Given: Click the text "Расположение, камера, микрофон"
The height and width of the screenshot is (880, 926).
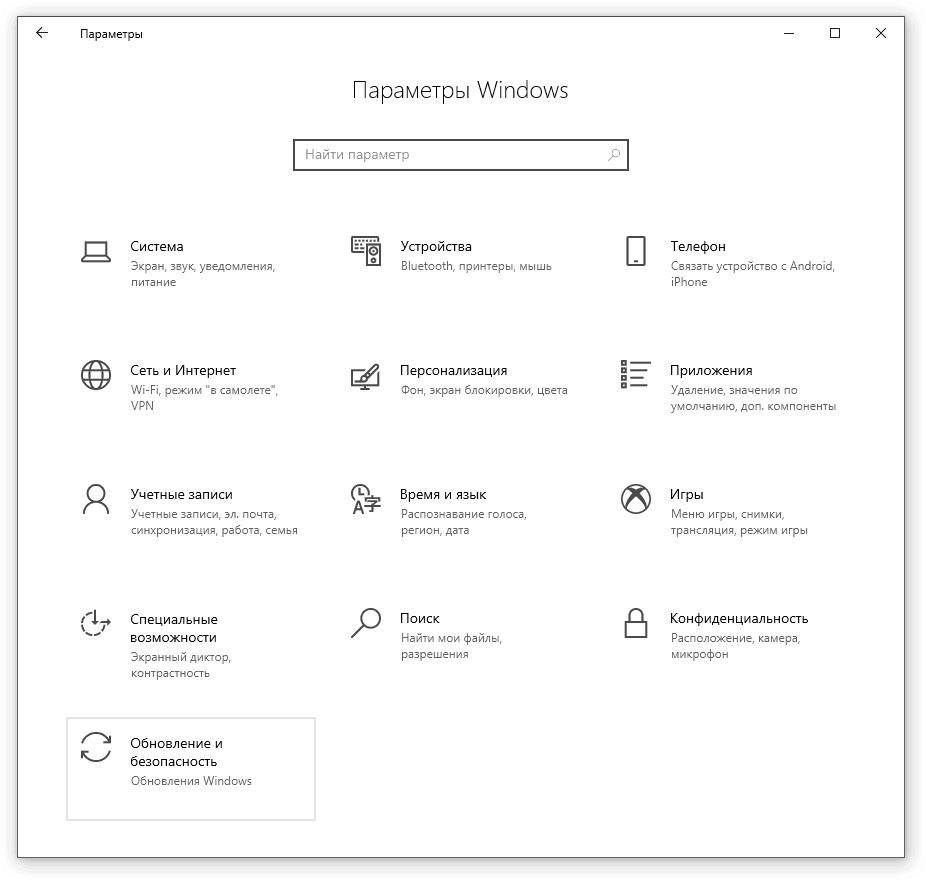Looking at the screenshot, I should (735, 646).
